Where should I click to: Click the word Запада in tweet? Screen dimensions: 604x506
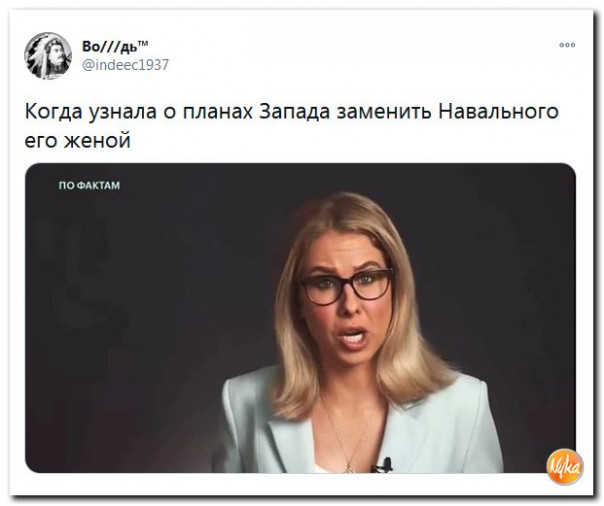pyautogui.click(x=295, y=112)
